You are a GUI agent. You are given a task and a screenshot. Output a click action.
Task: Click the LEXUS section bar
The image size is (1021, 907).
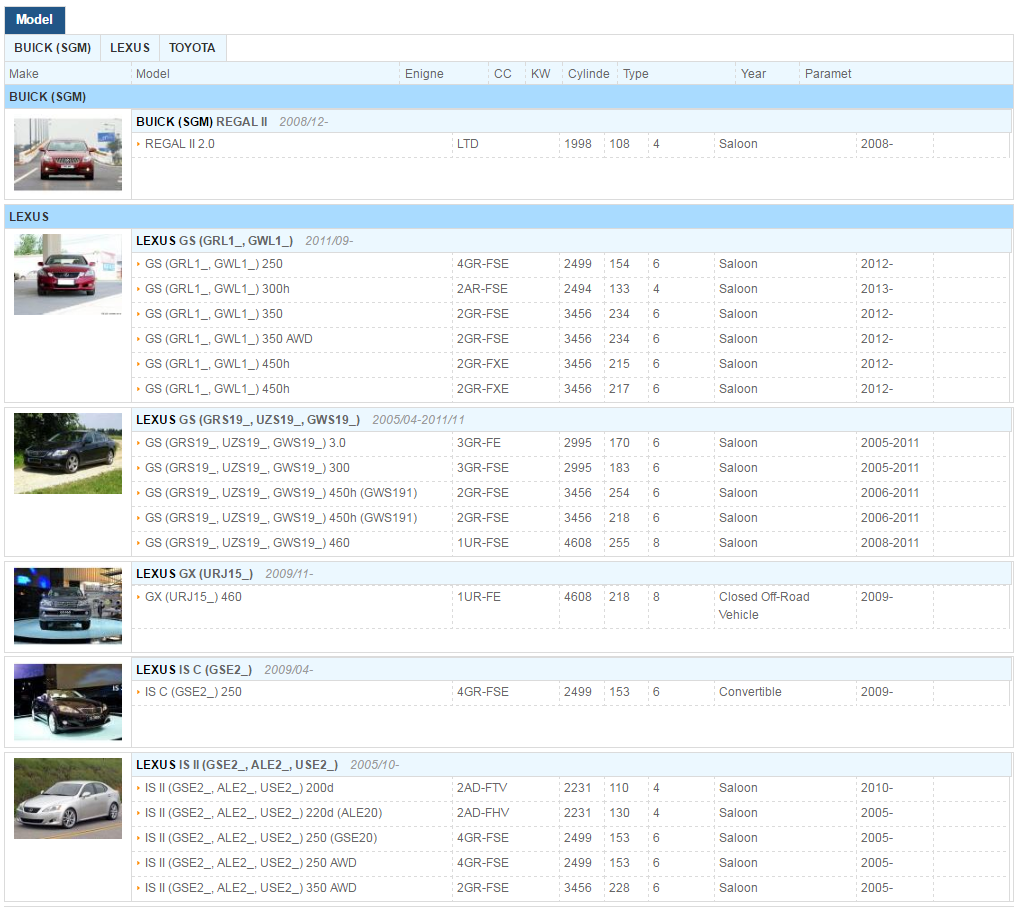(509, 216)
